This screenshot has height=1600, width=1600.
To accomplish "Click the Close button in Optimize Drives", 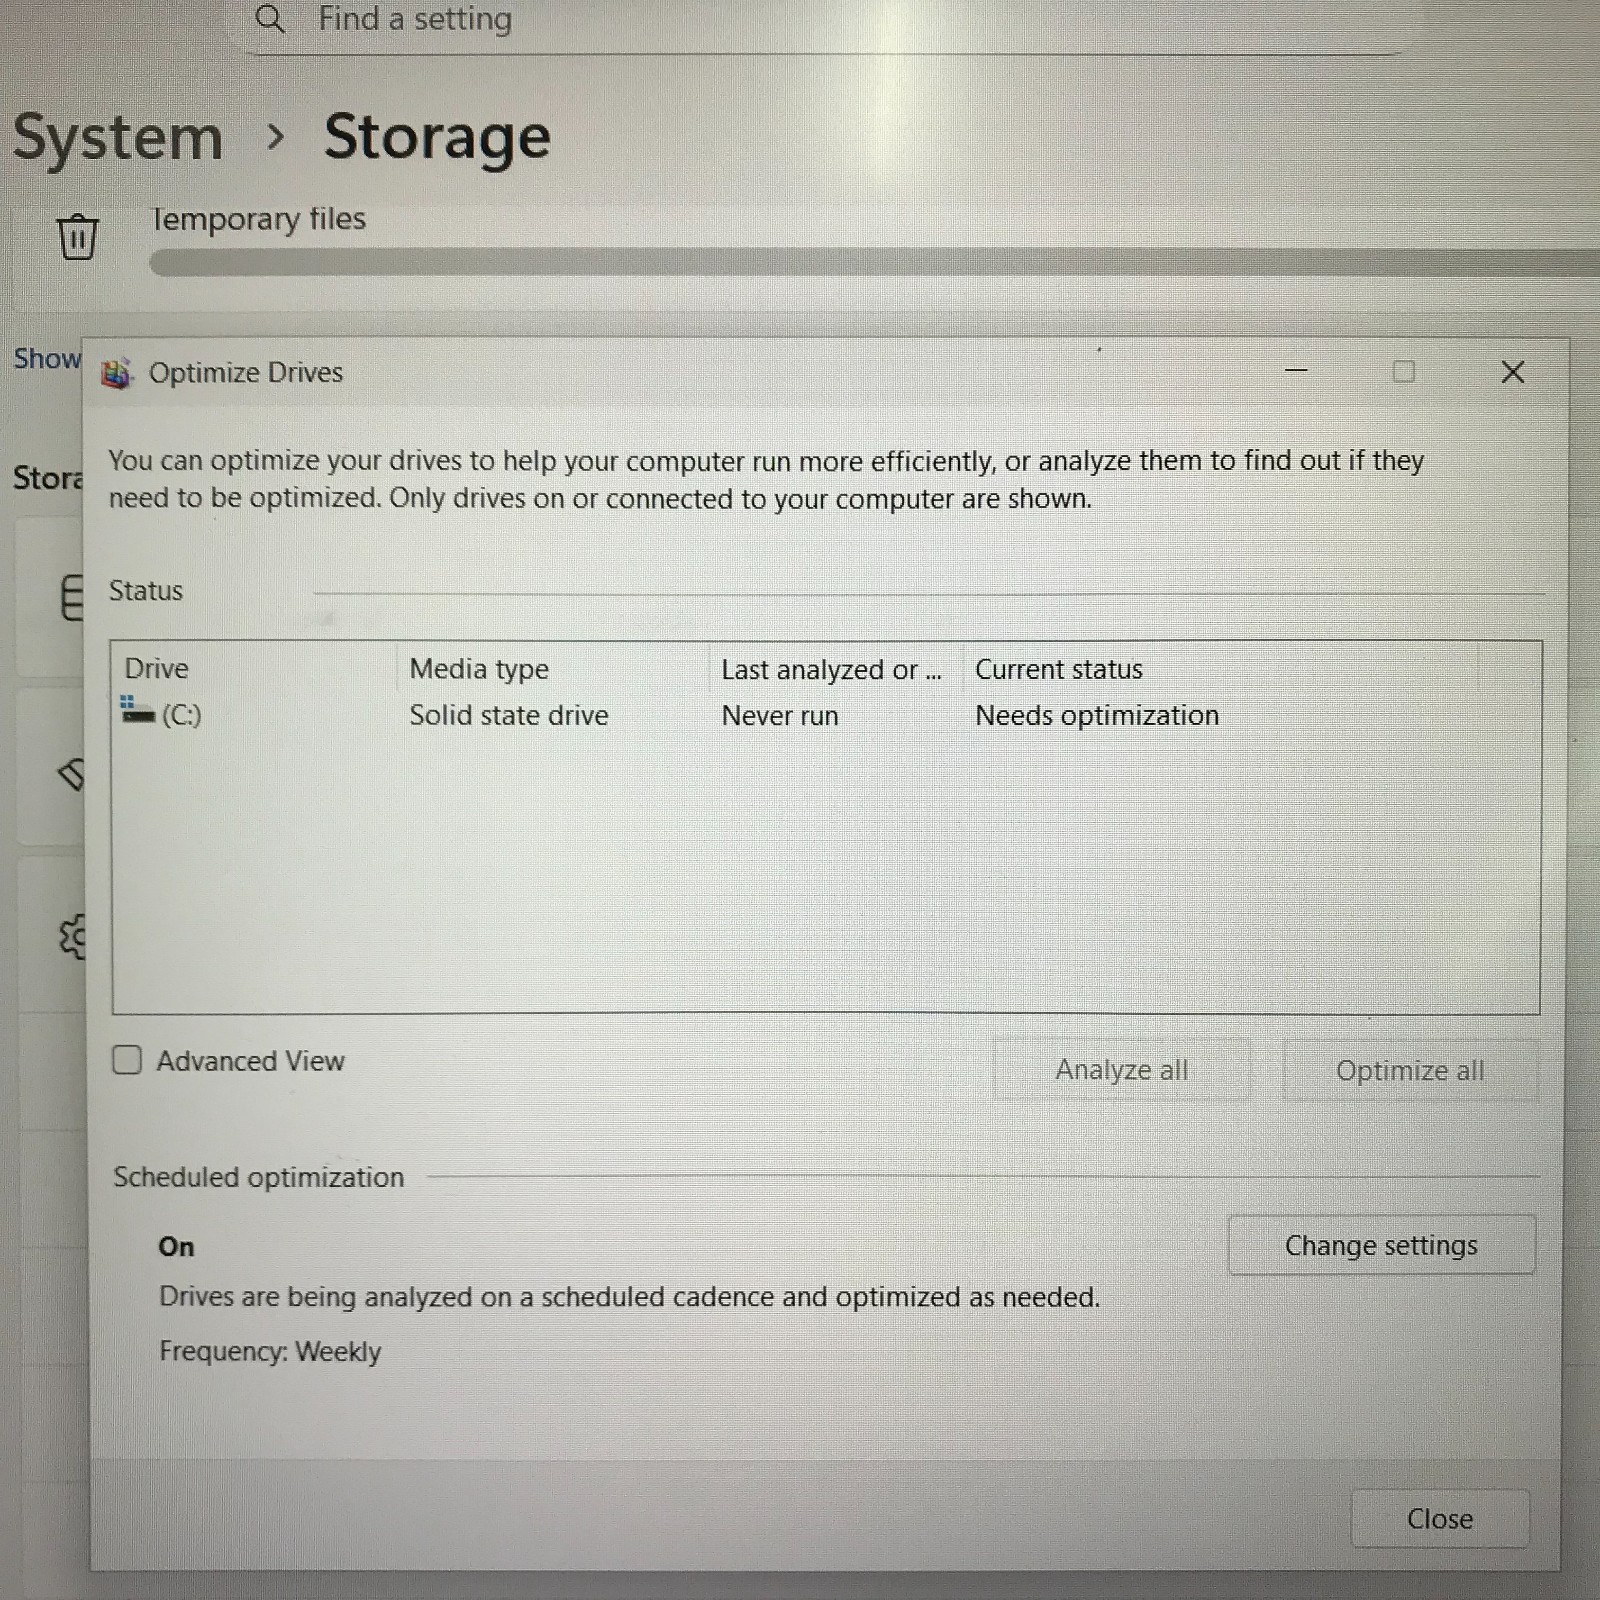I will coord(1440,1519).
